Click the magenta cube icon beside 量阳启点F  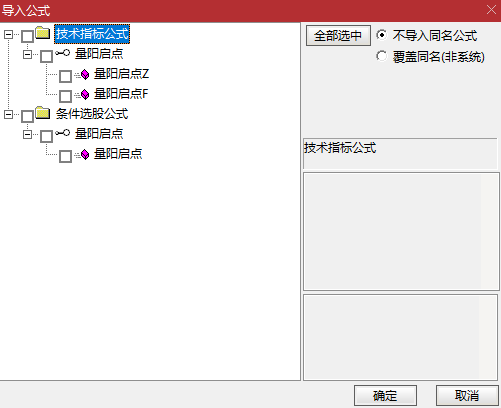pyautogui.click(x=85, y=94)
